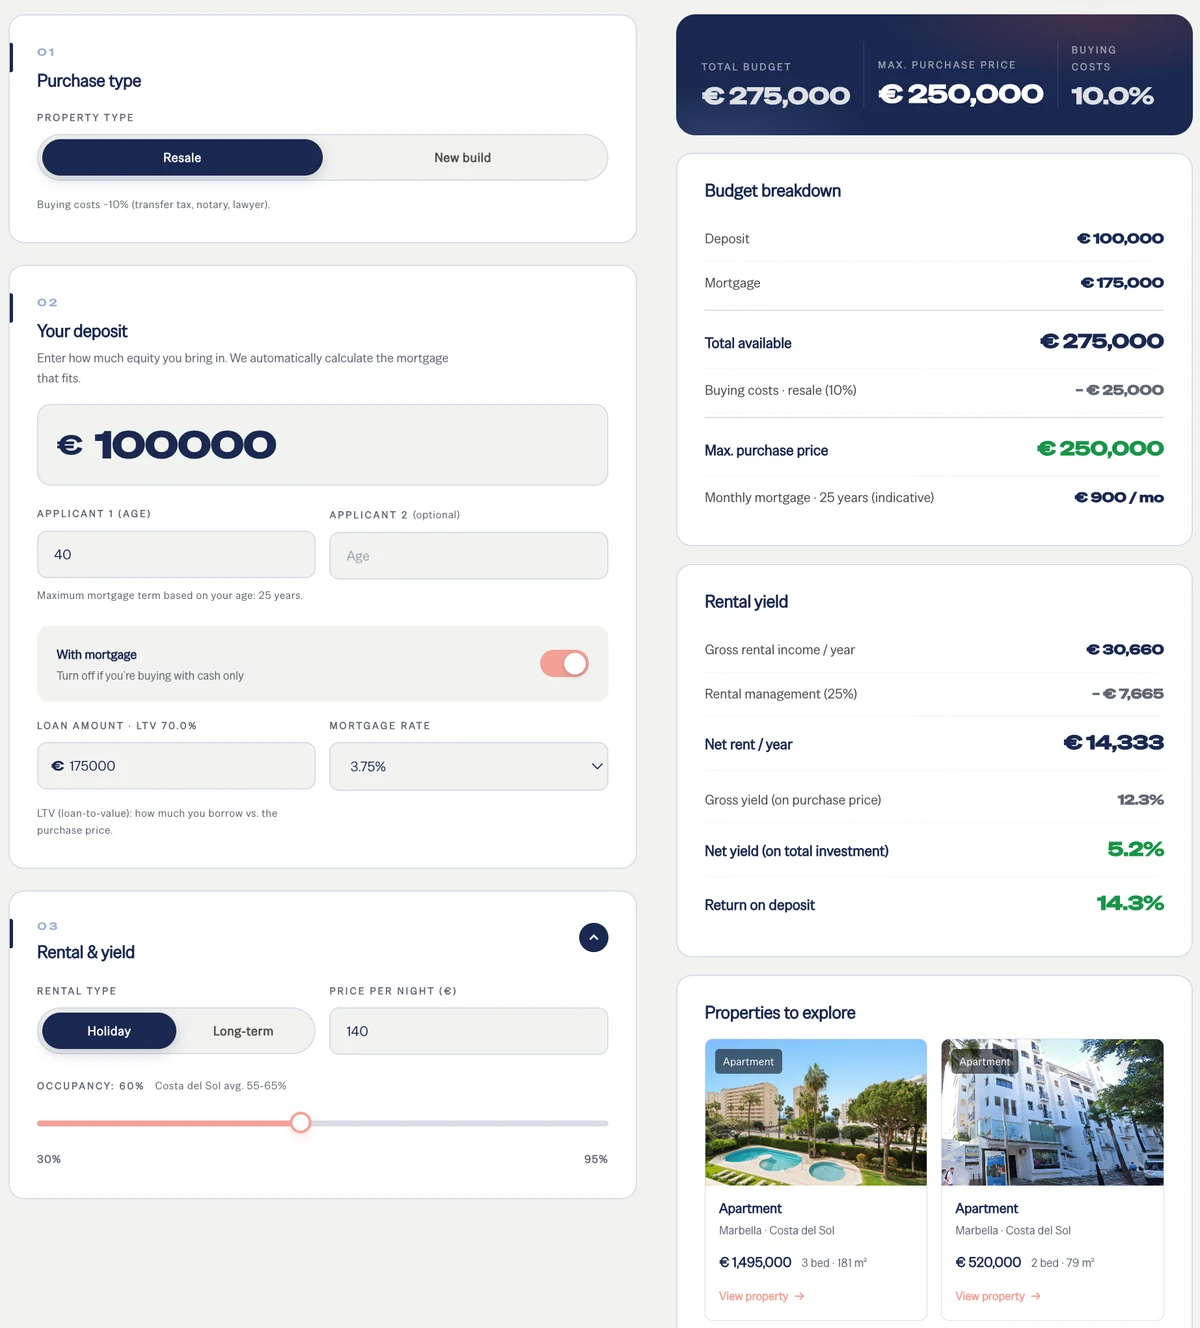Click the Total available €275,000 value
Screen dimensions: 1200x1328
pos(1101,342)
